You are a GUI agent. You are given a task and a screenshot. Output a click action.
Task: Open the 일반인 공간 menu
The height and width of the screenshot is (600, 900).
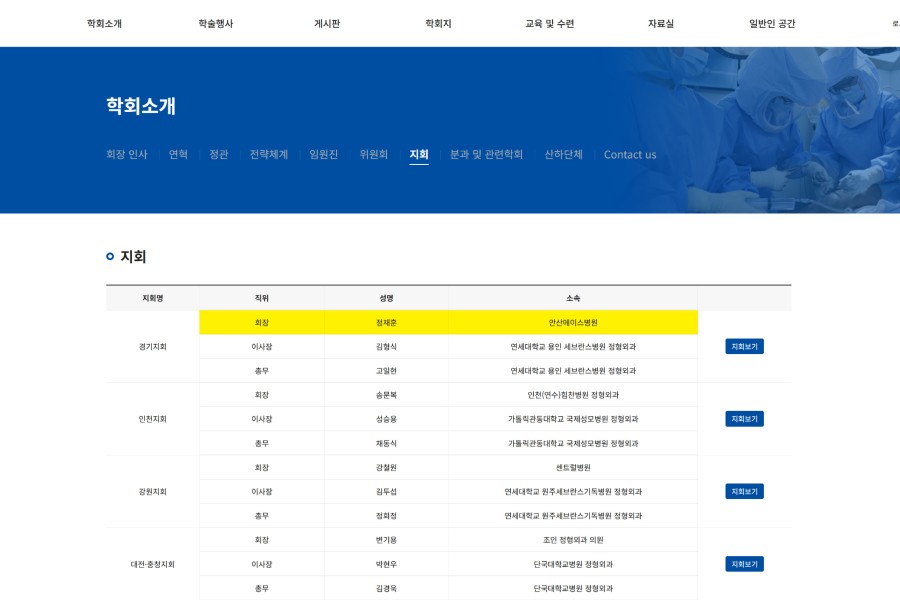tap(772, 24)
